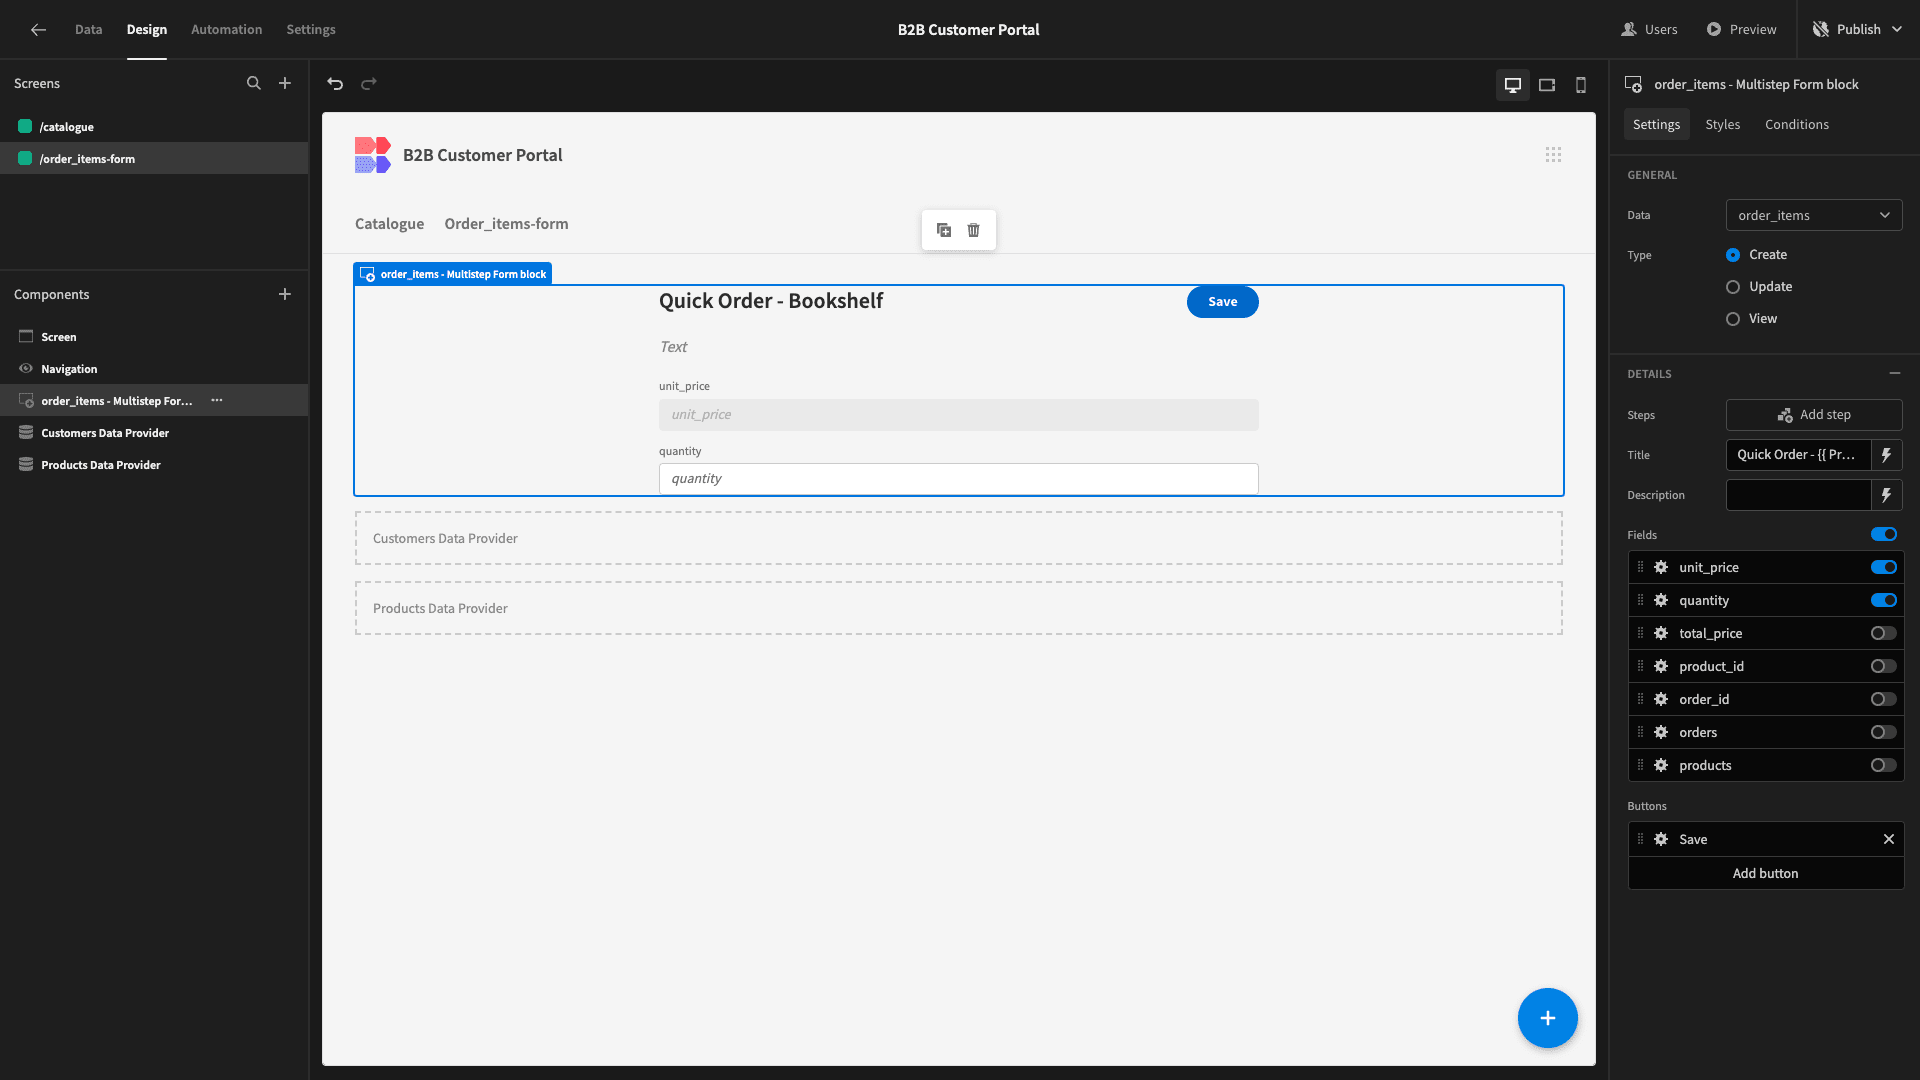The image size is (1920, 1080).
Task: Open the top Settings tab
Action: [x=311, y=30]
